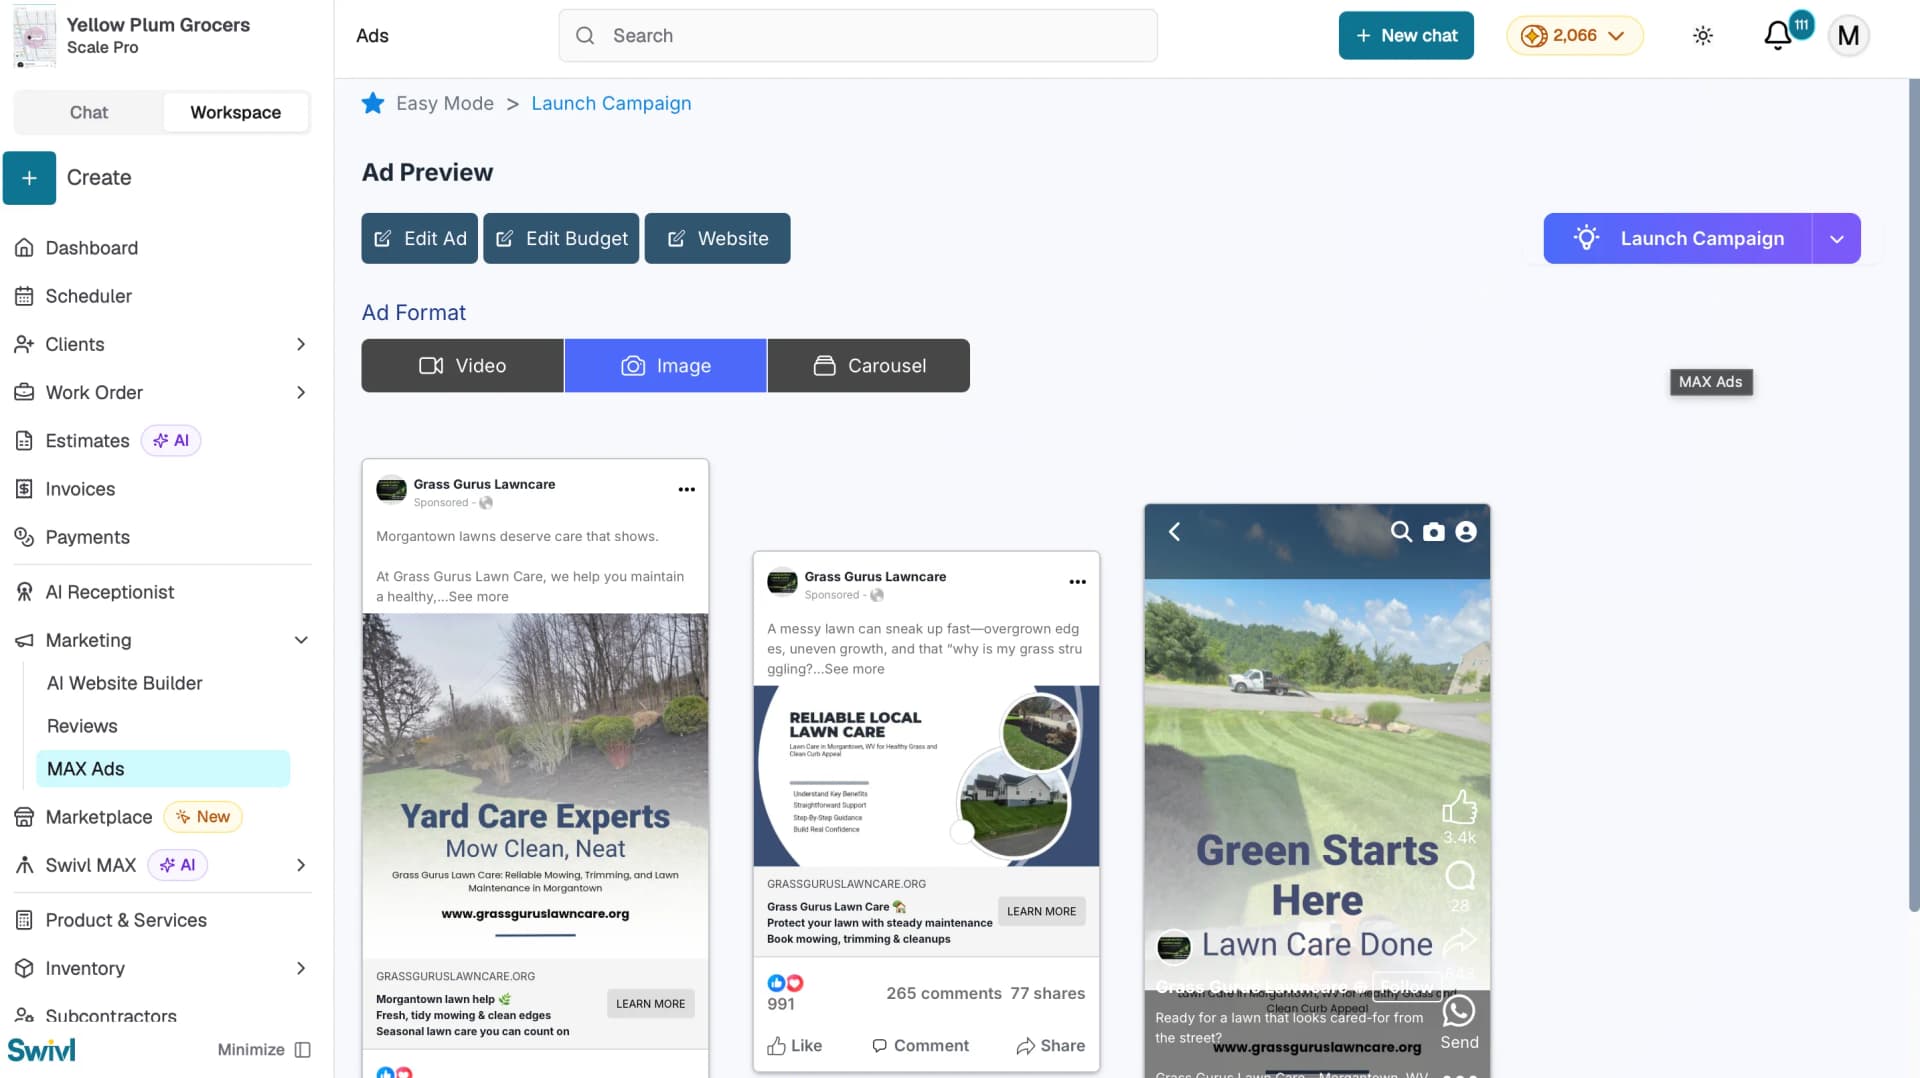
Task: Click Reliable Local Lawn Care ad image
Action: (926, 776)
